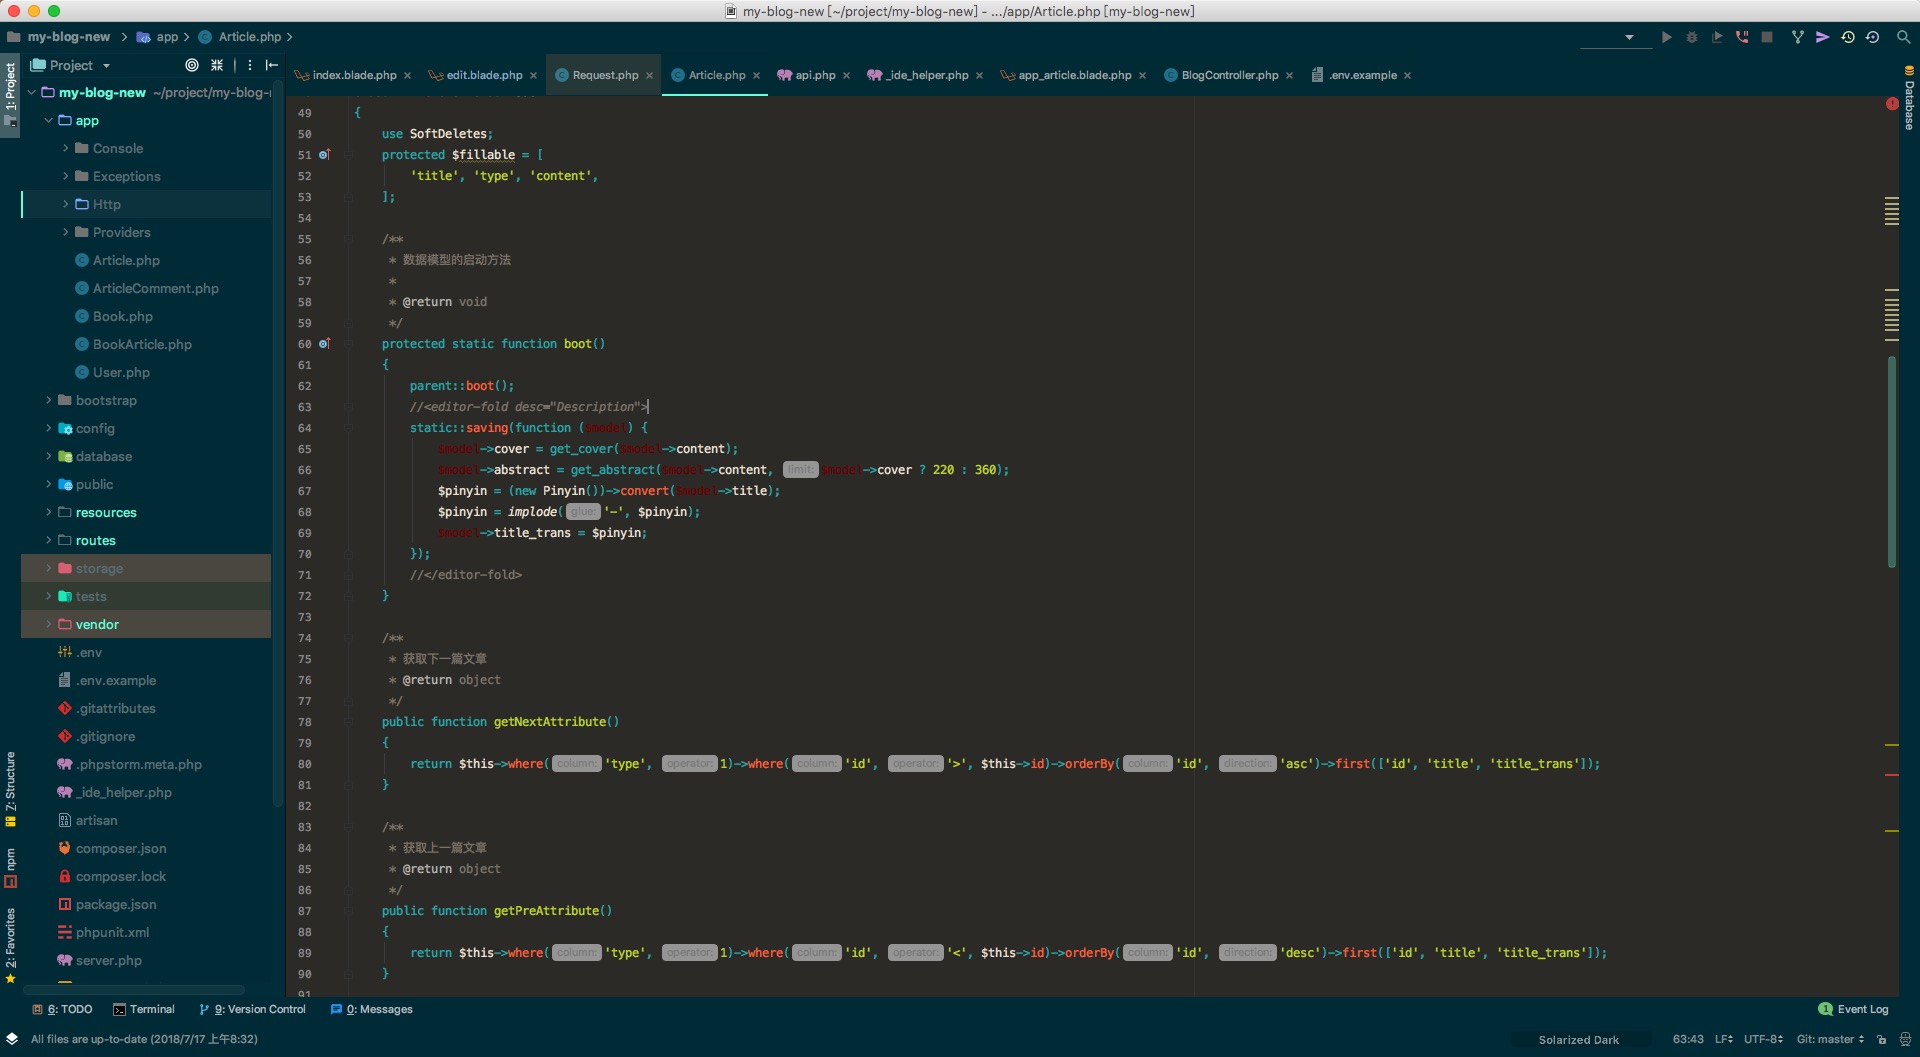Screen dimensions: 1920x1057
Task: Close the Request.php tab
Action: click(x=649, y=76)
